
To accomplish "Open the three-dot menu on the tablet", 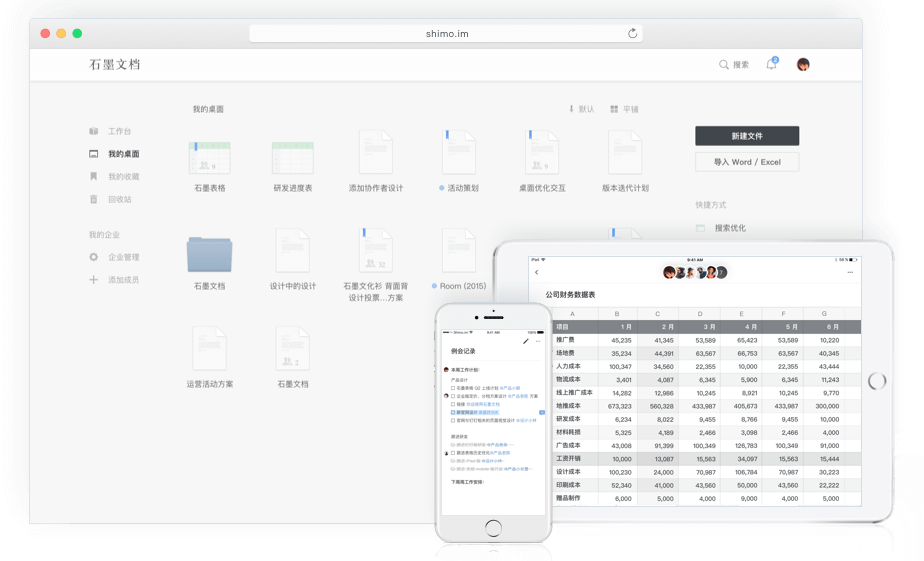I will tap(850, 272).
